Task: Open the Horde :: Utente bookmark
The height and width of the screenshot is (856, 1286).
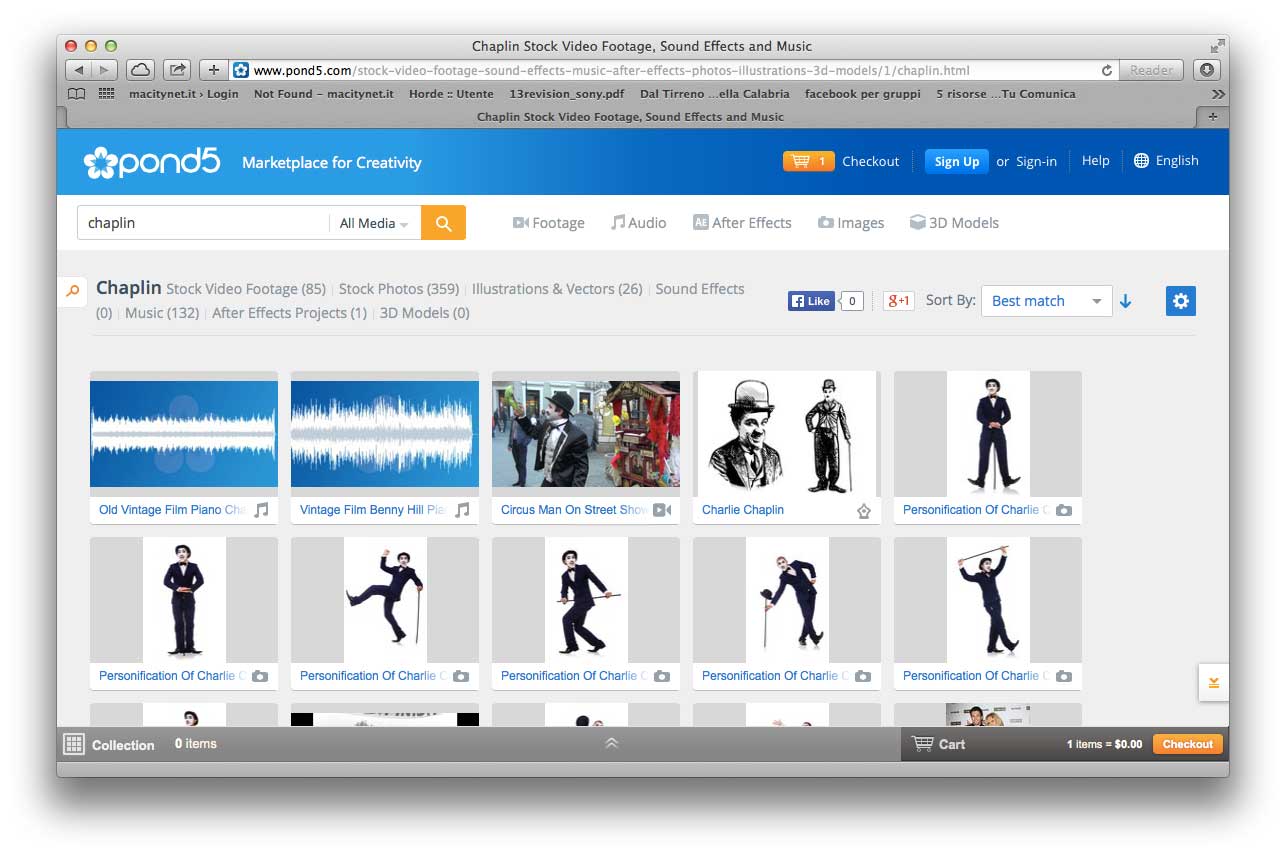Action: coord(451,94)
